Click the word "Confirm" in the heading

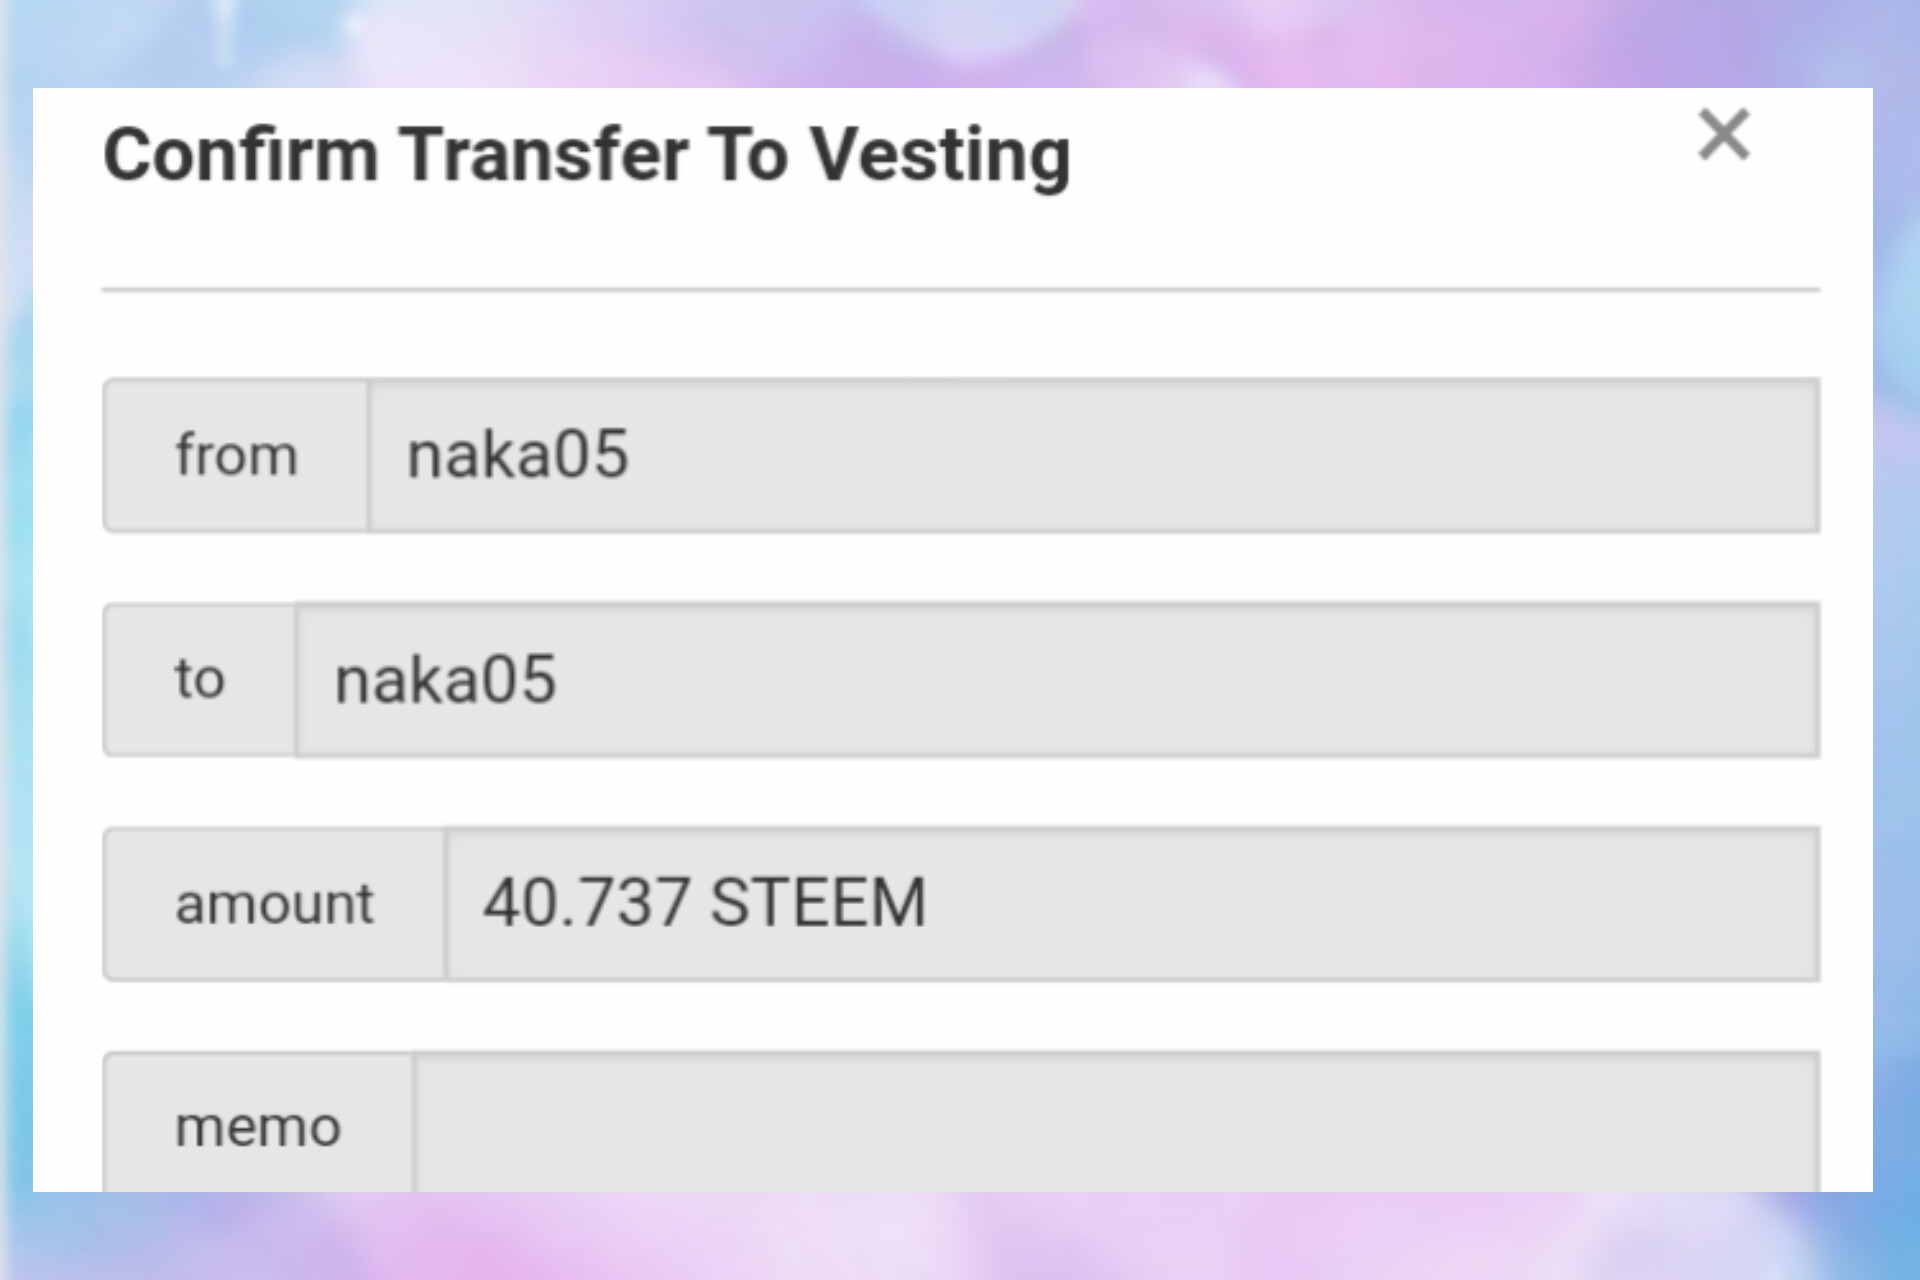241,156
